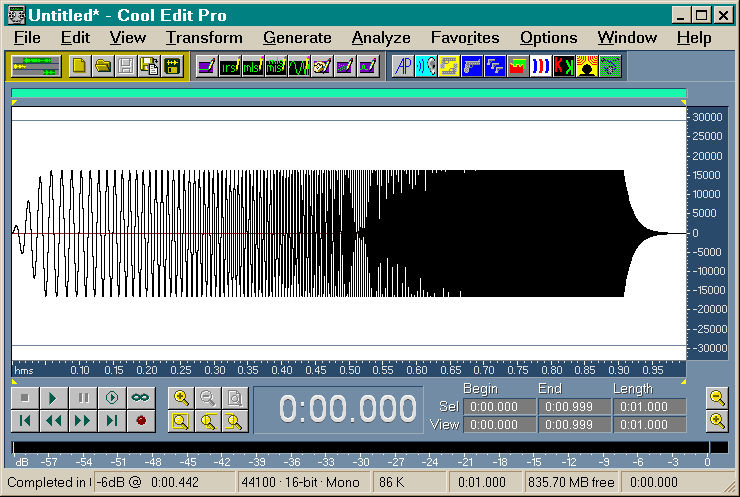Zoom out to the full waveform view

pyautogui.click(x=235, y=398)
